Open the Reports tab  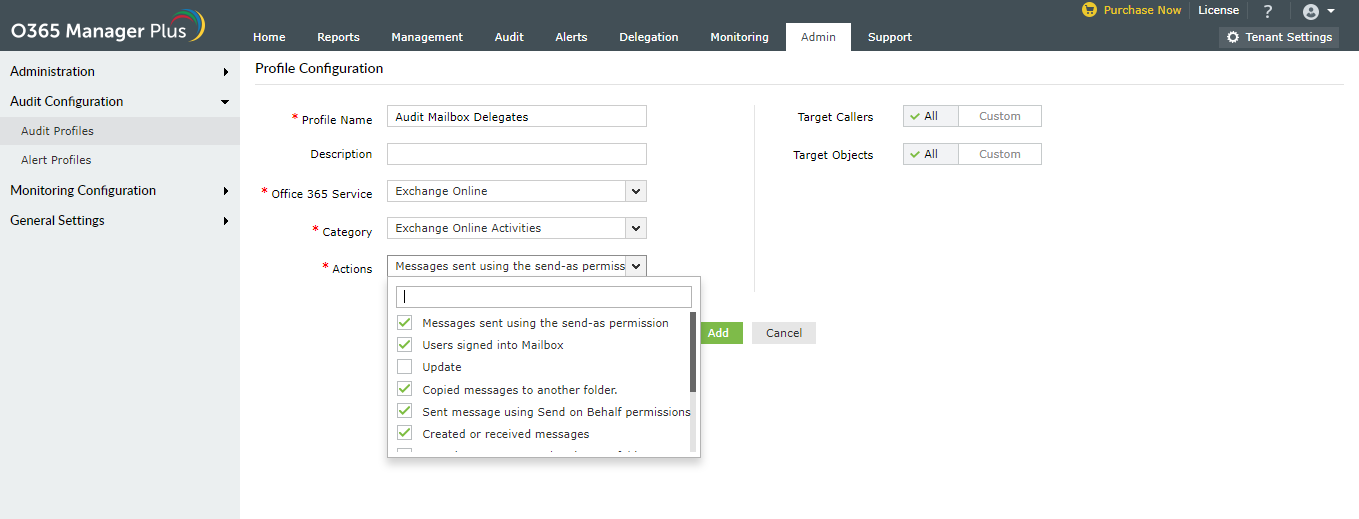(338, 37)
